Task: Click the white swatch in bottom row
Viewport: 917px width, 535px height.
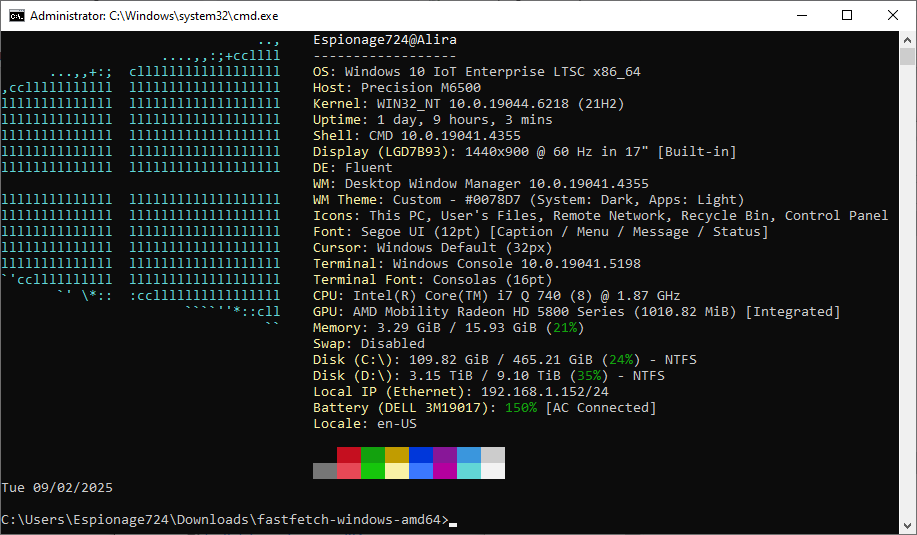Action: coord(493,471)
